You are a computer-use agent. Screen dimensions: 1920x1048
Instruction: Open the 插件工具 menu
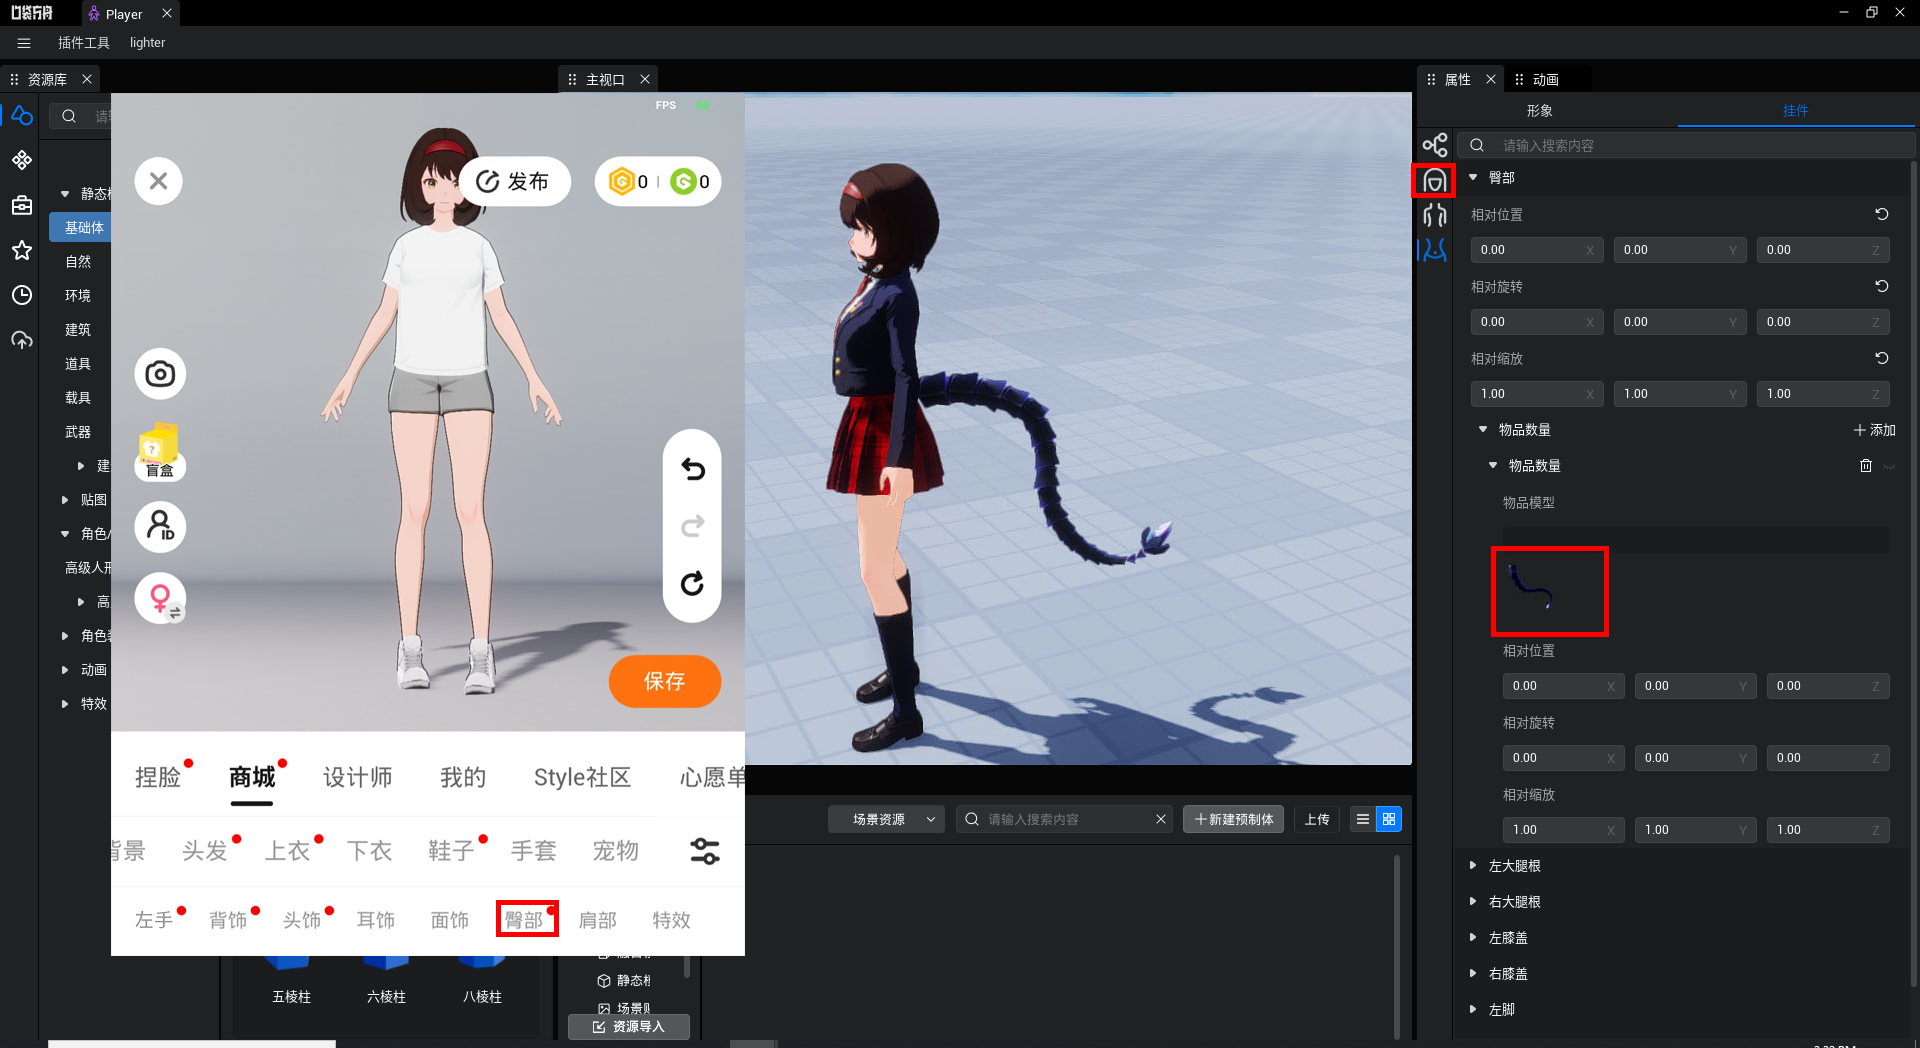click(84, 43)
